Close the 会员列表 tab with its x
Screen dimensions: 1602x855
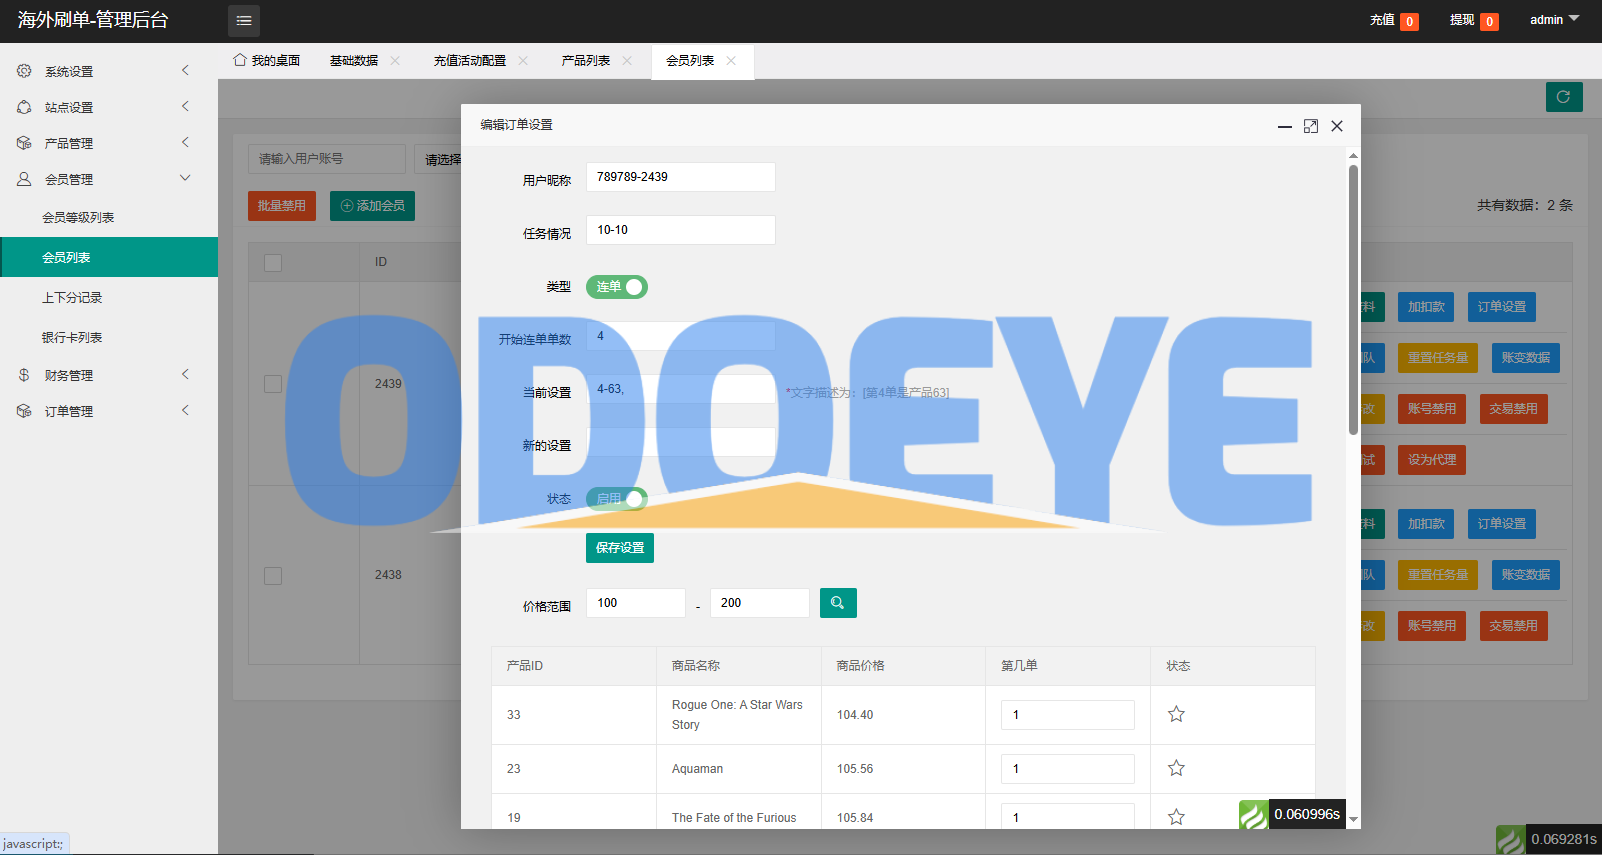click(731, 61)
